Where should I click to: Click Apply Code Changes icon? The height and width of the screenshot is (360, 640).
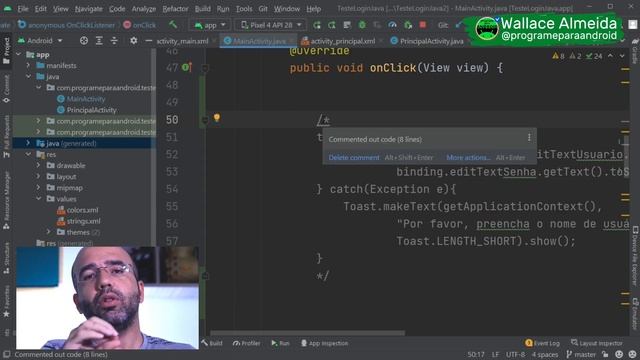[347, 25]
